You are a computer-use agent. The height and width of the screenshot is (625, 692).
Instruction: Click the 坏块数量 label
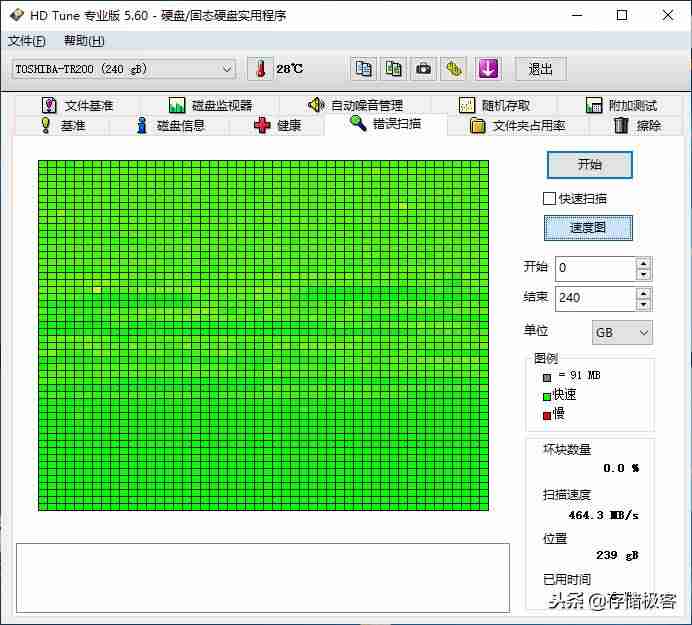pos(567,449)
